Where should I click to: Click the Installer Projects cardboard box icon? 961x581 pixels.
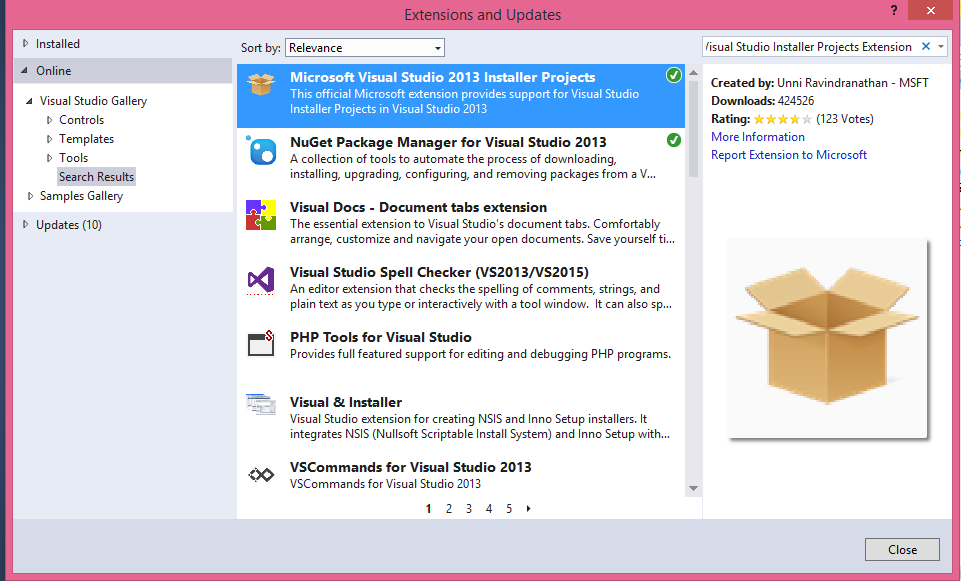click(x=261, y=84)
